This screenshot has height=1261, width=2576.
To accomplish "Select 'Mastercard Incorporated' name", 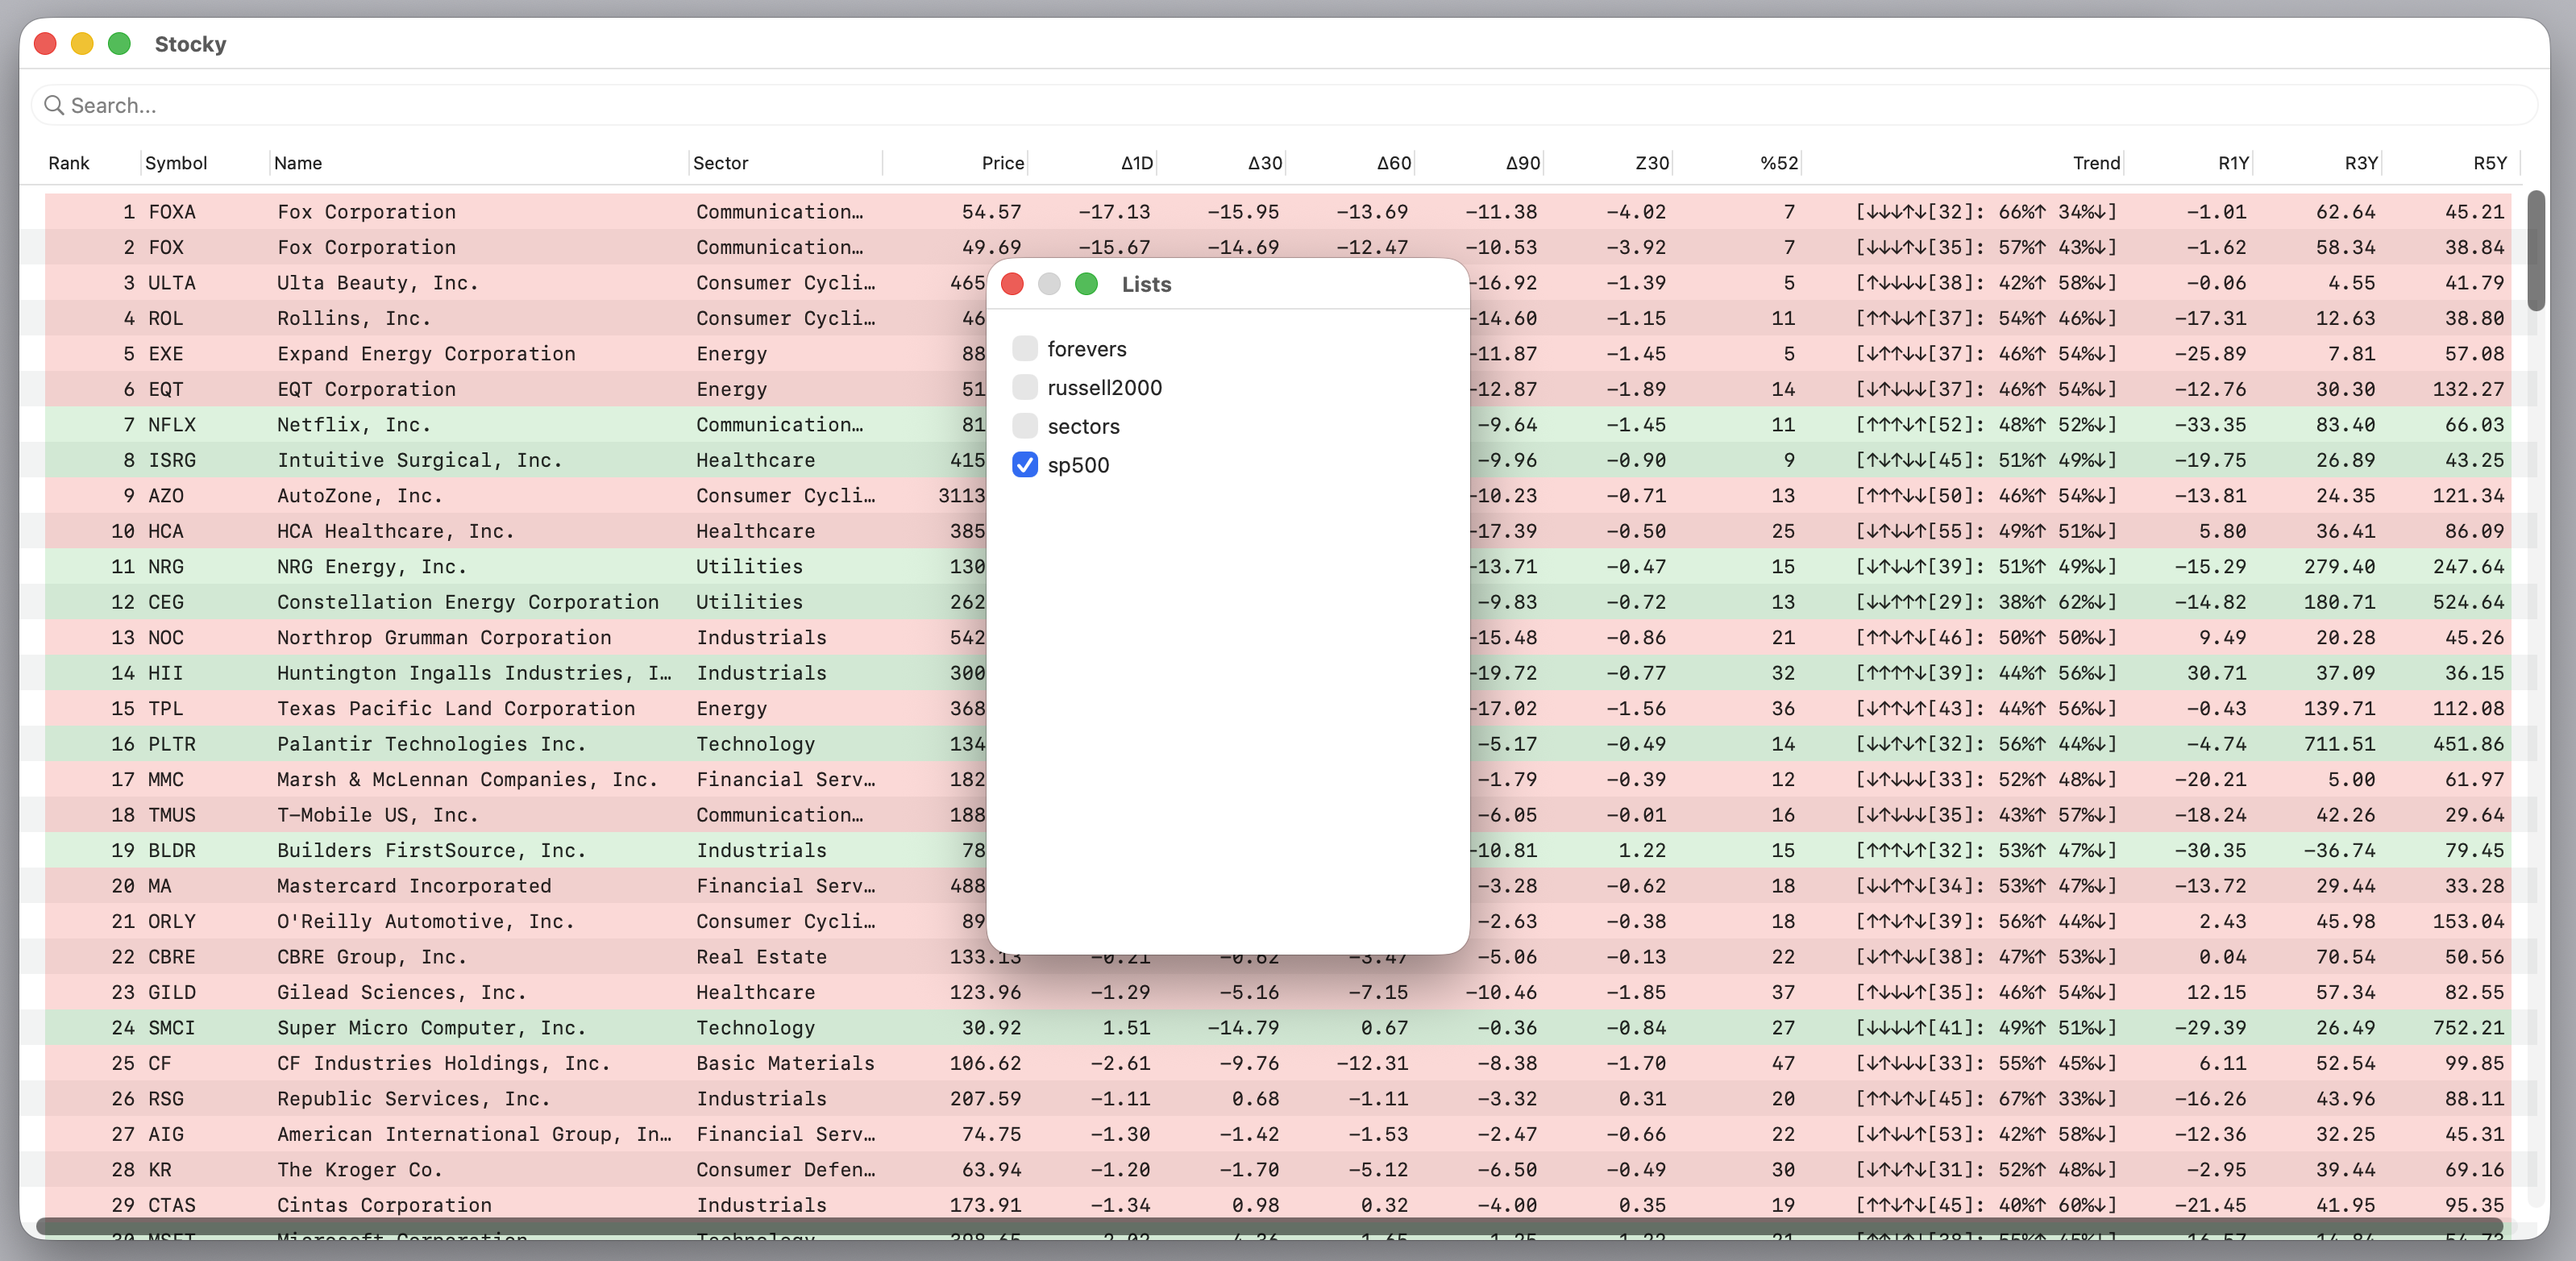I will [x=414, y=886].
